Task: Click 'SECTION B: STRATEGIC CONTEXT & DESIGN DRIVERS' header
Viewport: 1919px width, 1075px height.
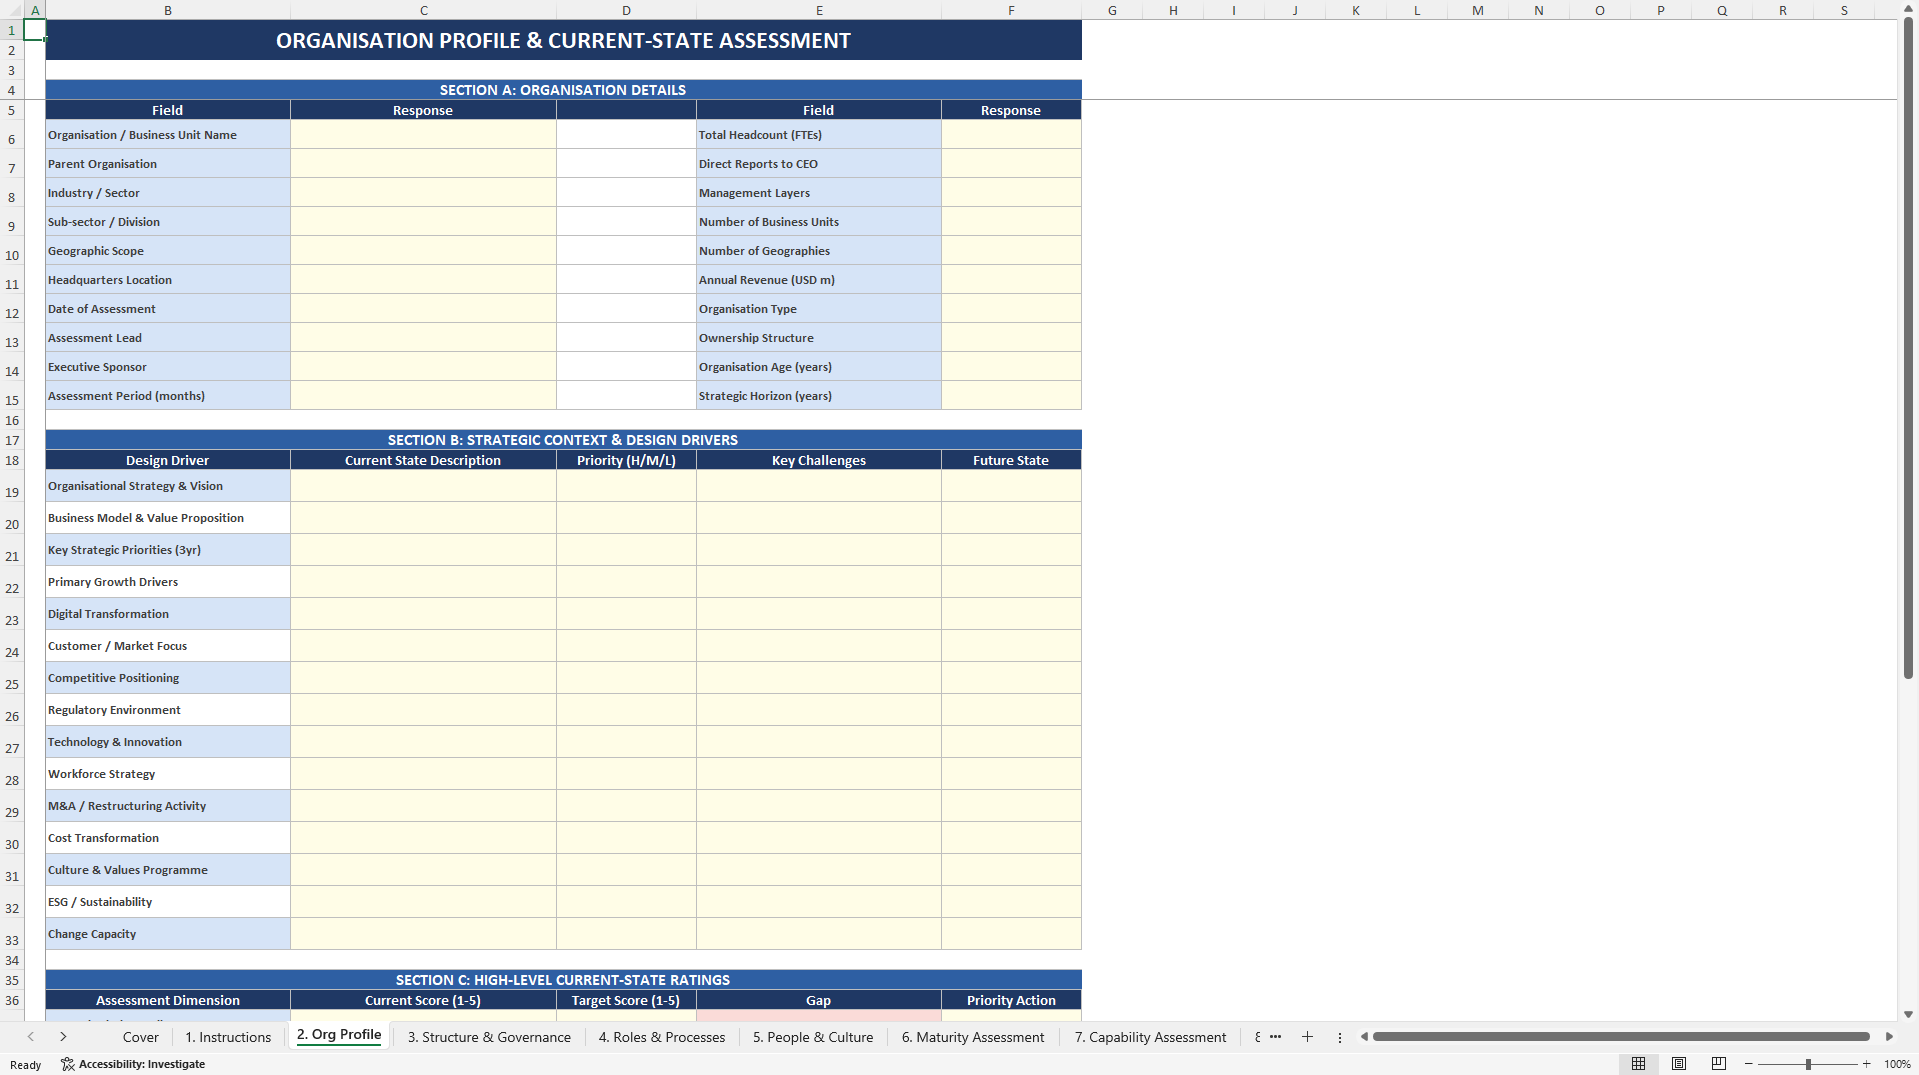Action: click(x=563, y=440)
